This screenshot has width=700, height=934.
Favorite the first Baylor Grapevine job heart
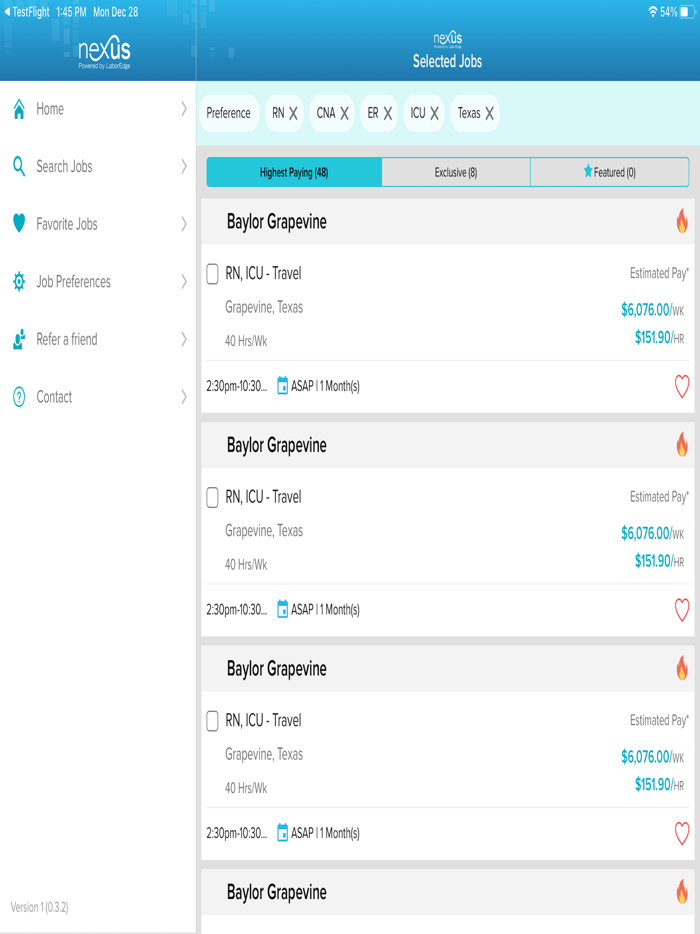[682, 386]
